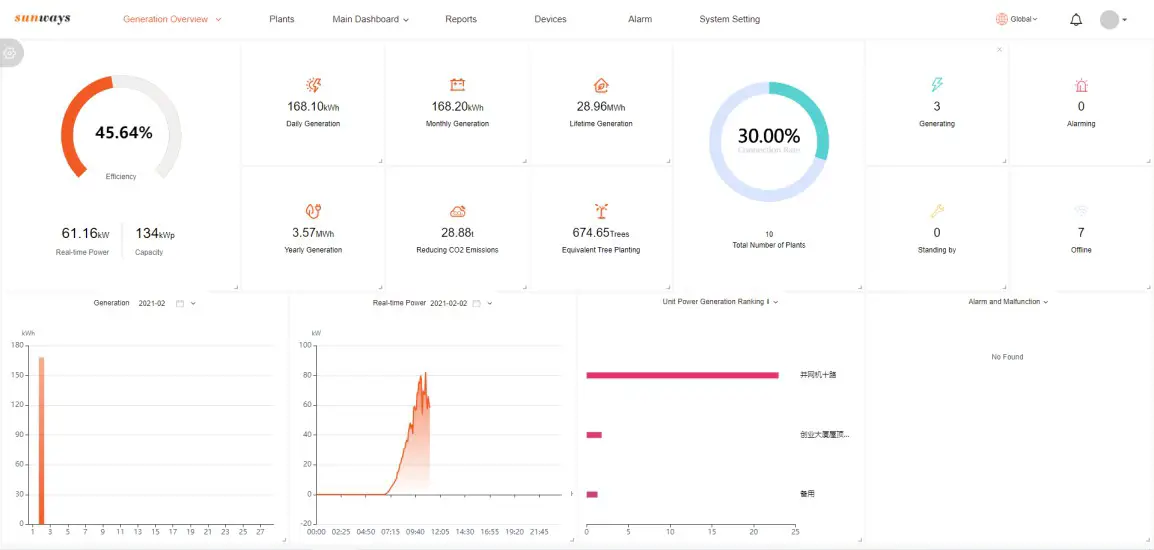Select the Real-time Power date 2021-02-02

[448, 303]
